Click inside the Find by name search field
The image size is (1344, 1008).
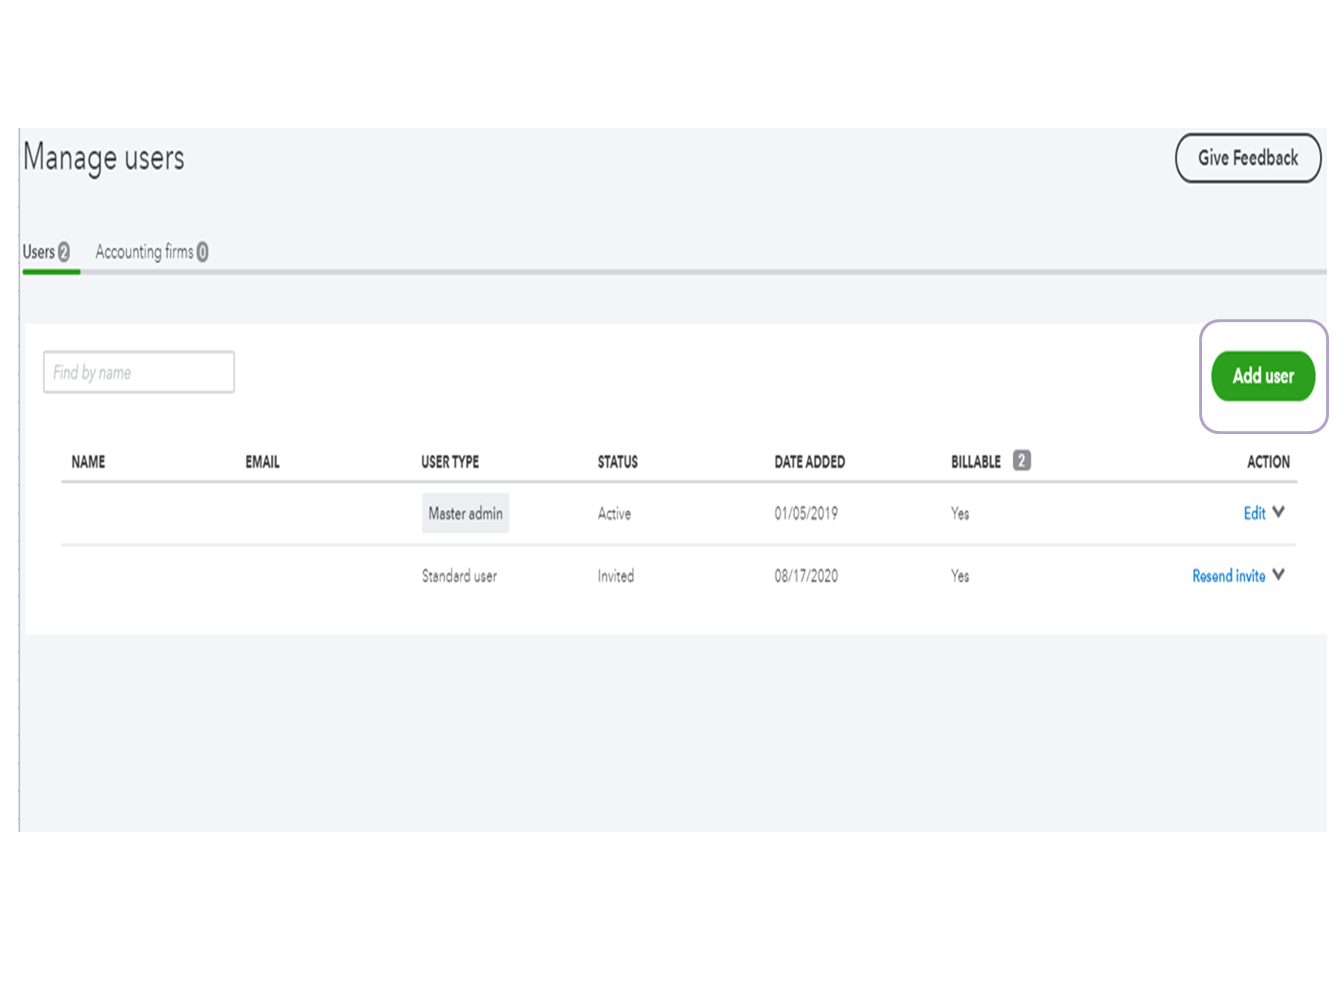(x=138, y=372)
